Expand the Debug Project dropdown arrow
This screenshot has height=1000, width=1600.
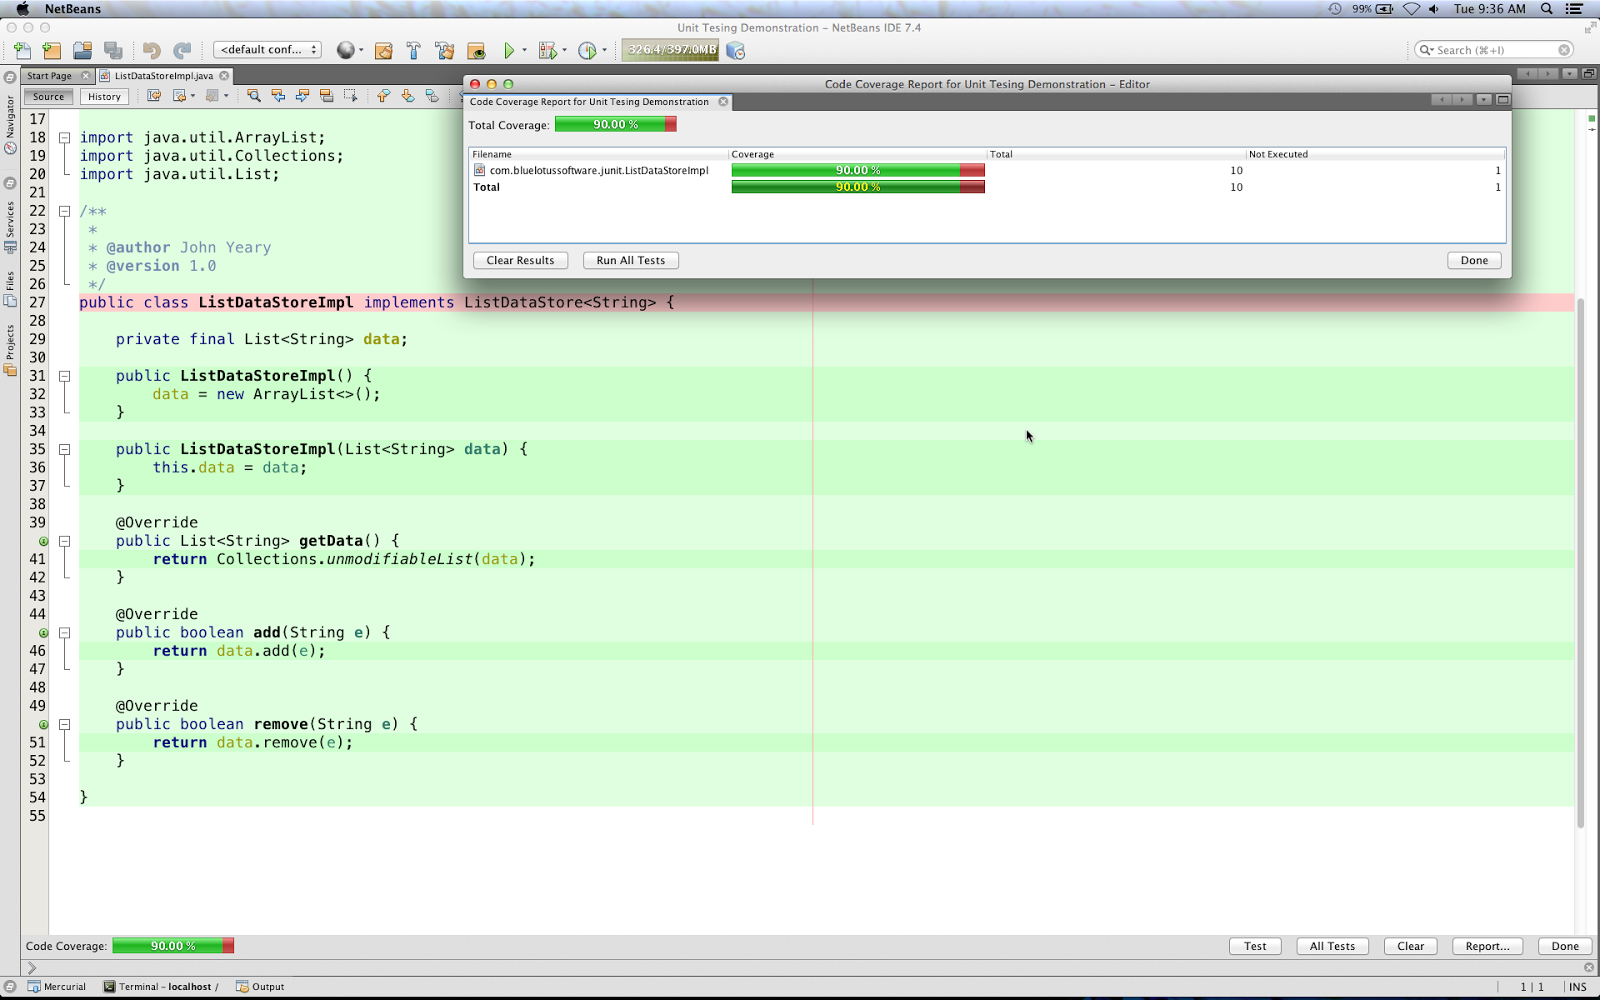click(564, 50)
